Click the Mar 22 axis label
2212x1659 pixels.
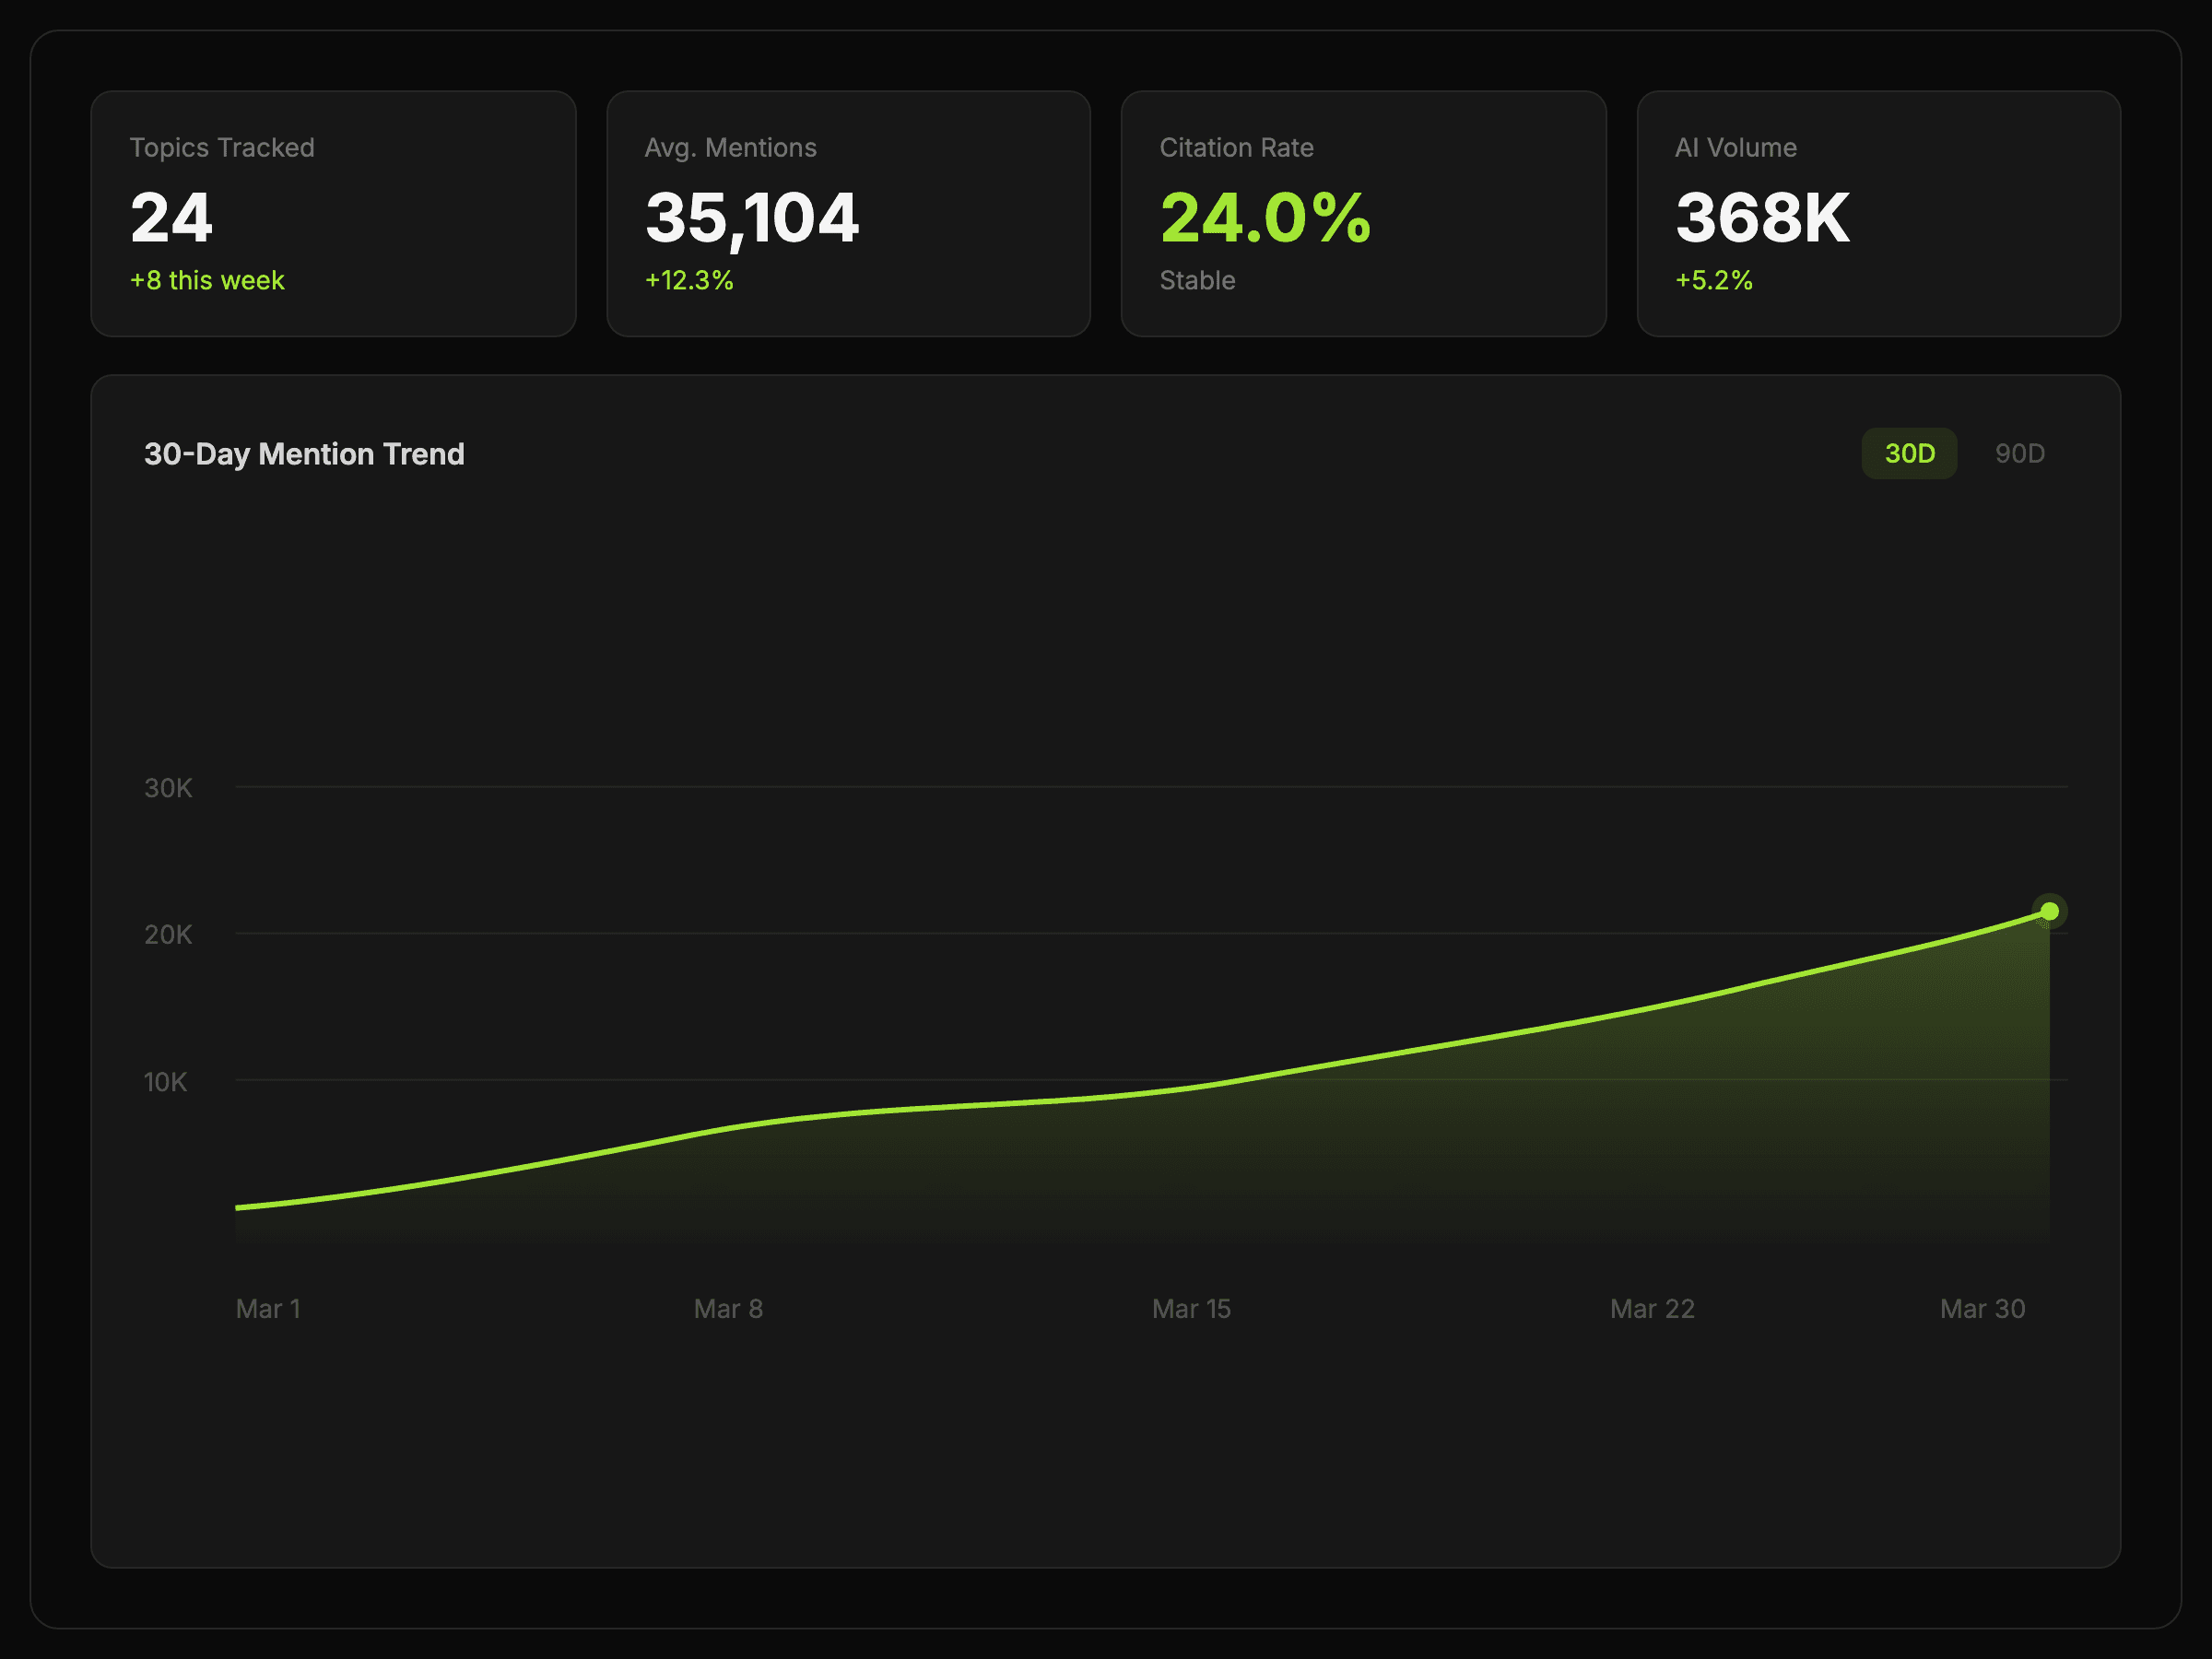point(1651,1308)
